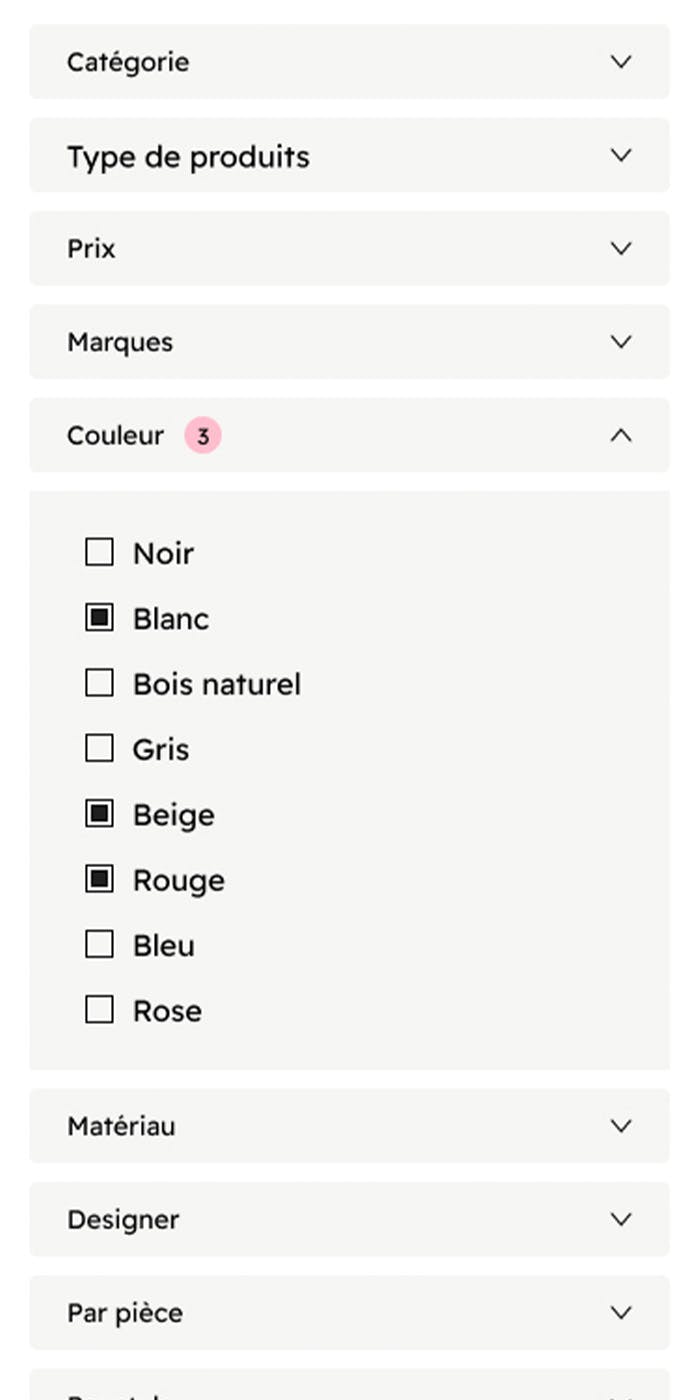Uncheck the Rouge color checkbox
Image resolution: width=700 pixels, height=1400 pixels.
point(99,879)
